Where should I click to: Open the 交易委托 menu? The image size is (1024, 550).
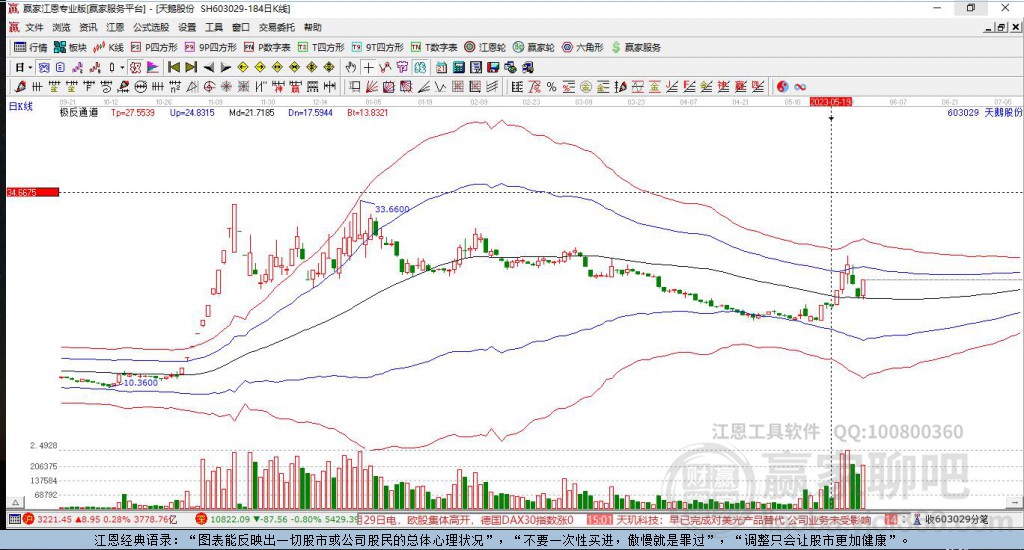tap(276, 27)
